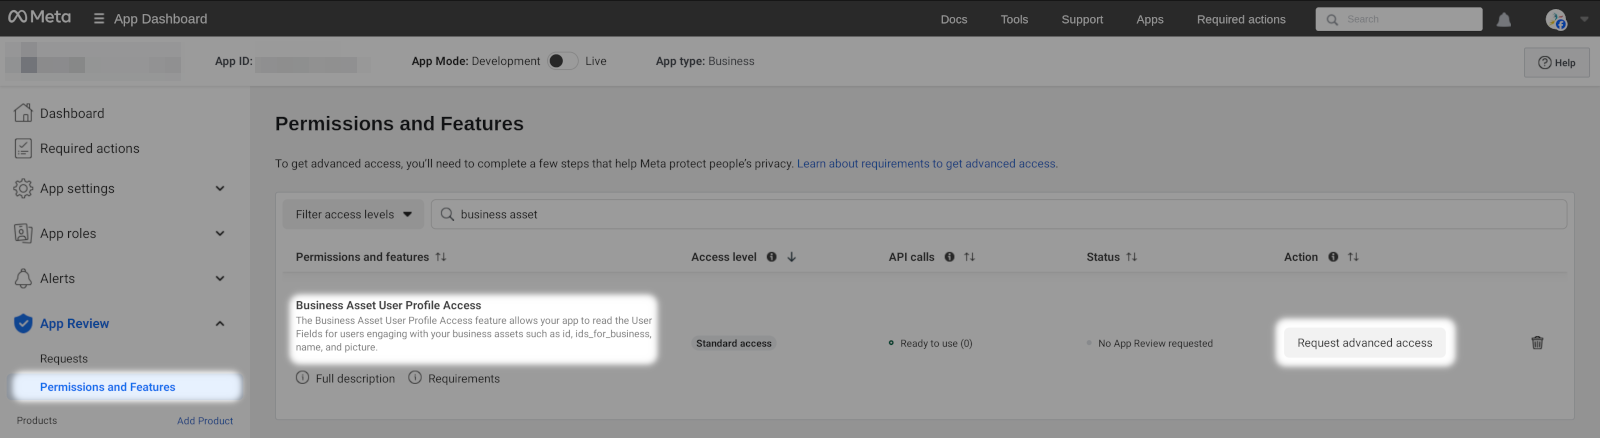Click the Alerts bell icon in sidebar
The width and height of the screenshot is (1600, 438).
click(23, 278)
